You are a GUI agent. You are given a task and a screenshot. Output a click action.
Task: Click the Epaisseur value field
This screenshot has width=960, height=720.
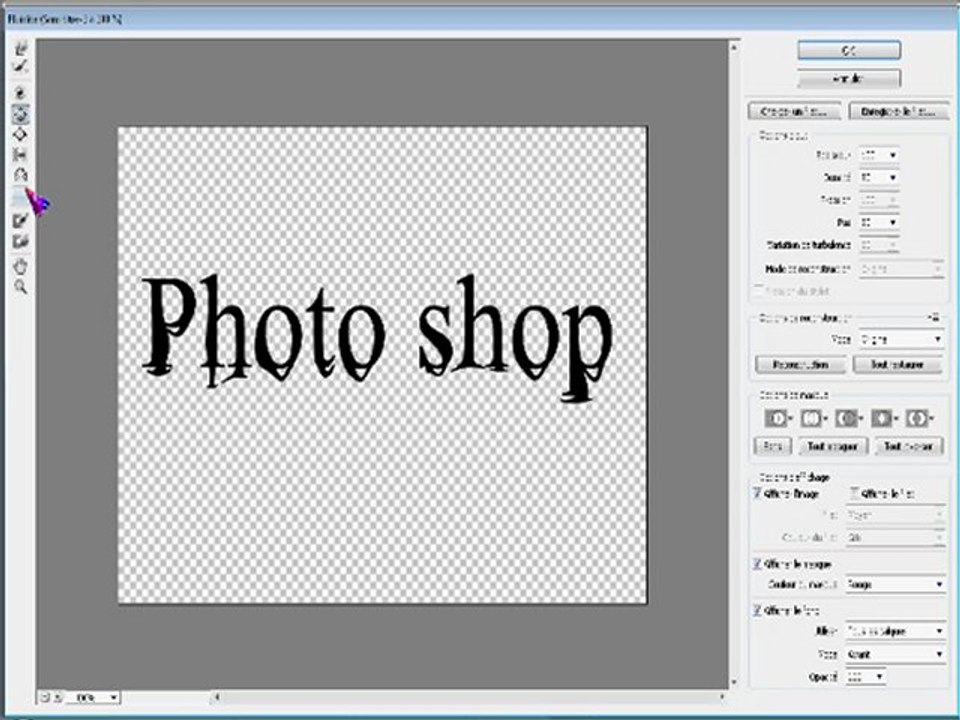point(872,156)
